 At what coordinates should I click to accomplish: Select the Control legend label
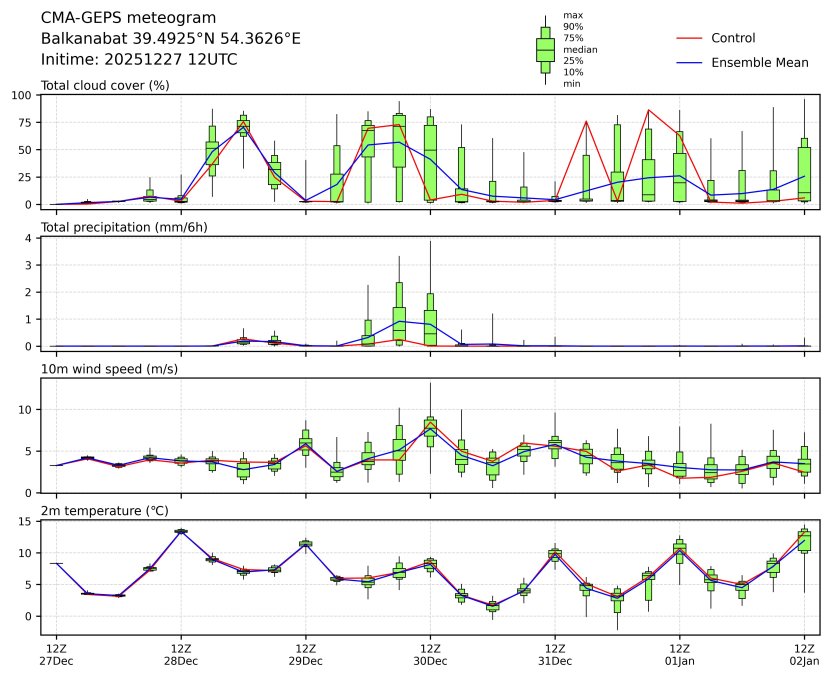pyautogui.click(x=732, y=38)
